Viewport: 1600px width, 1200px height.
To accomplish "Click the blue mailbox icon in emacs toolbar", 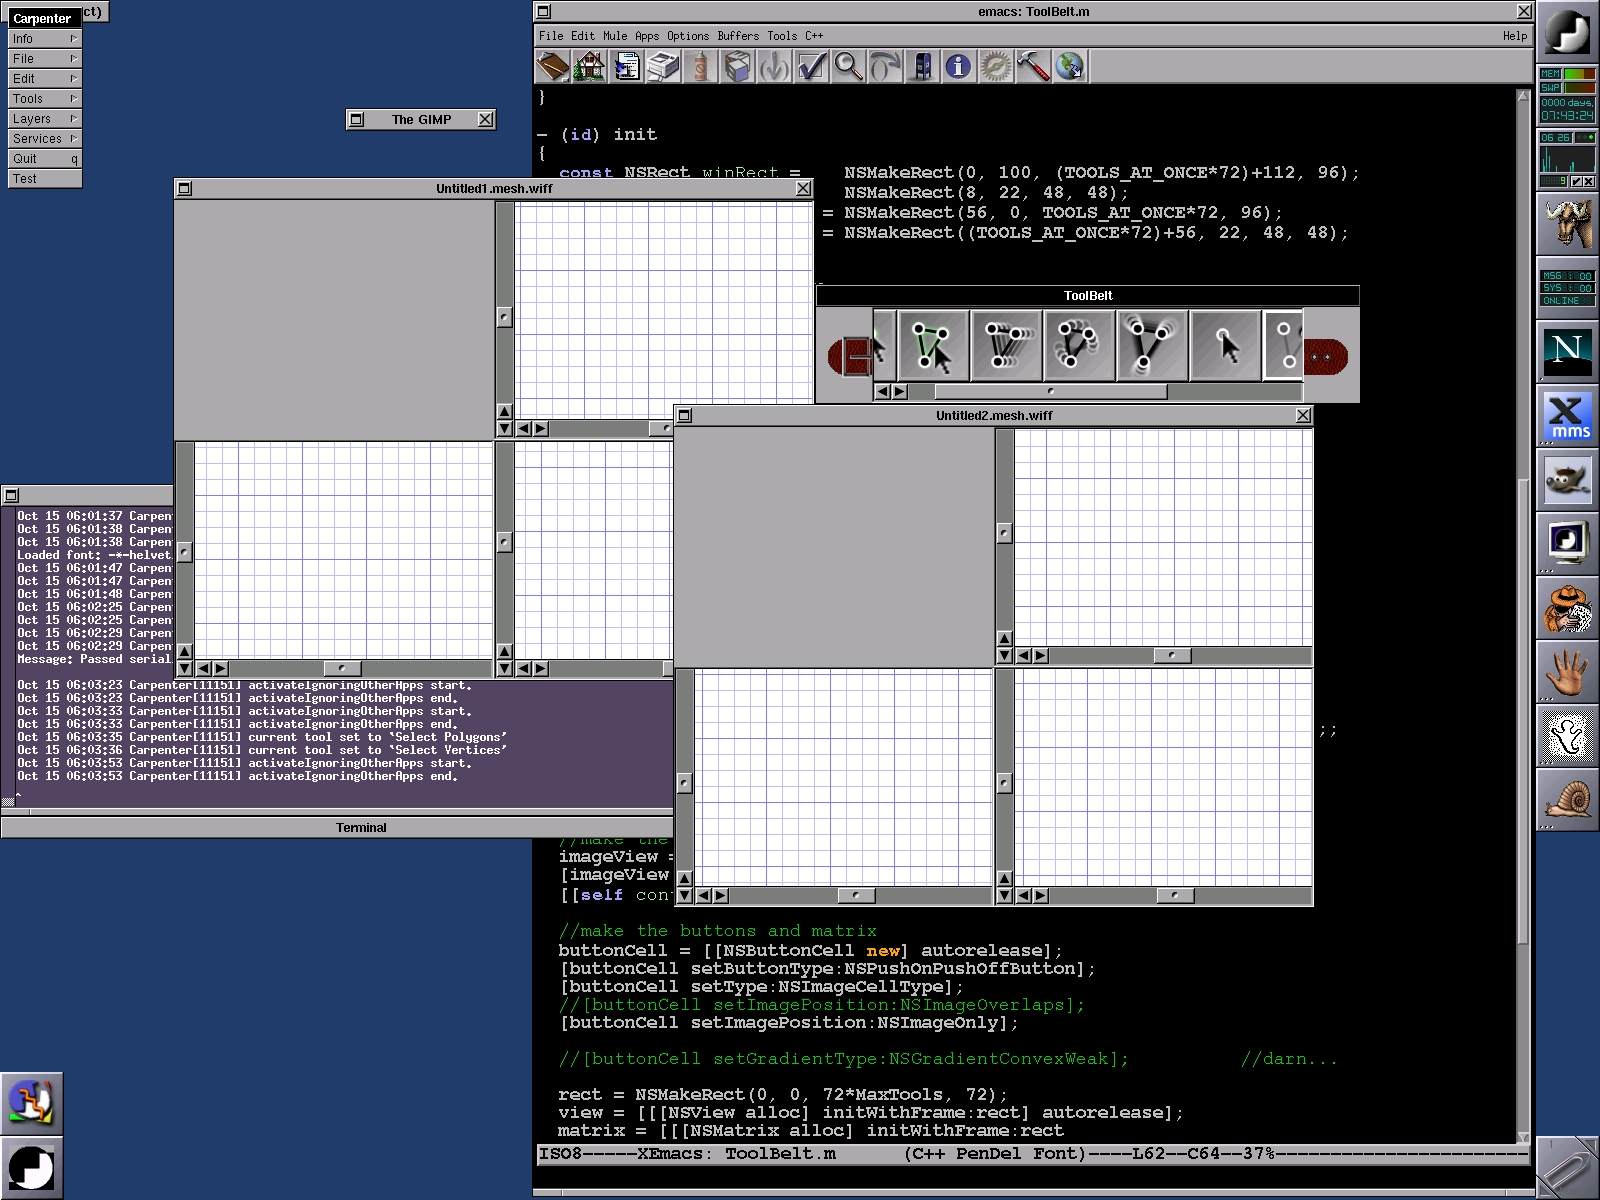I will 922,67.
